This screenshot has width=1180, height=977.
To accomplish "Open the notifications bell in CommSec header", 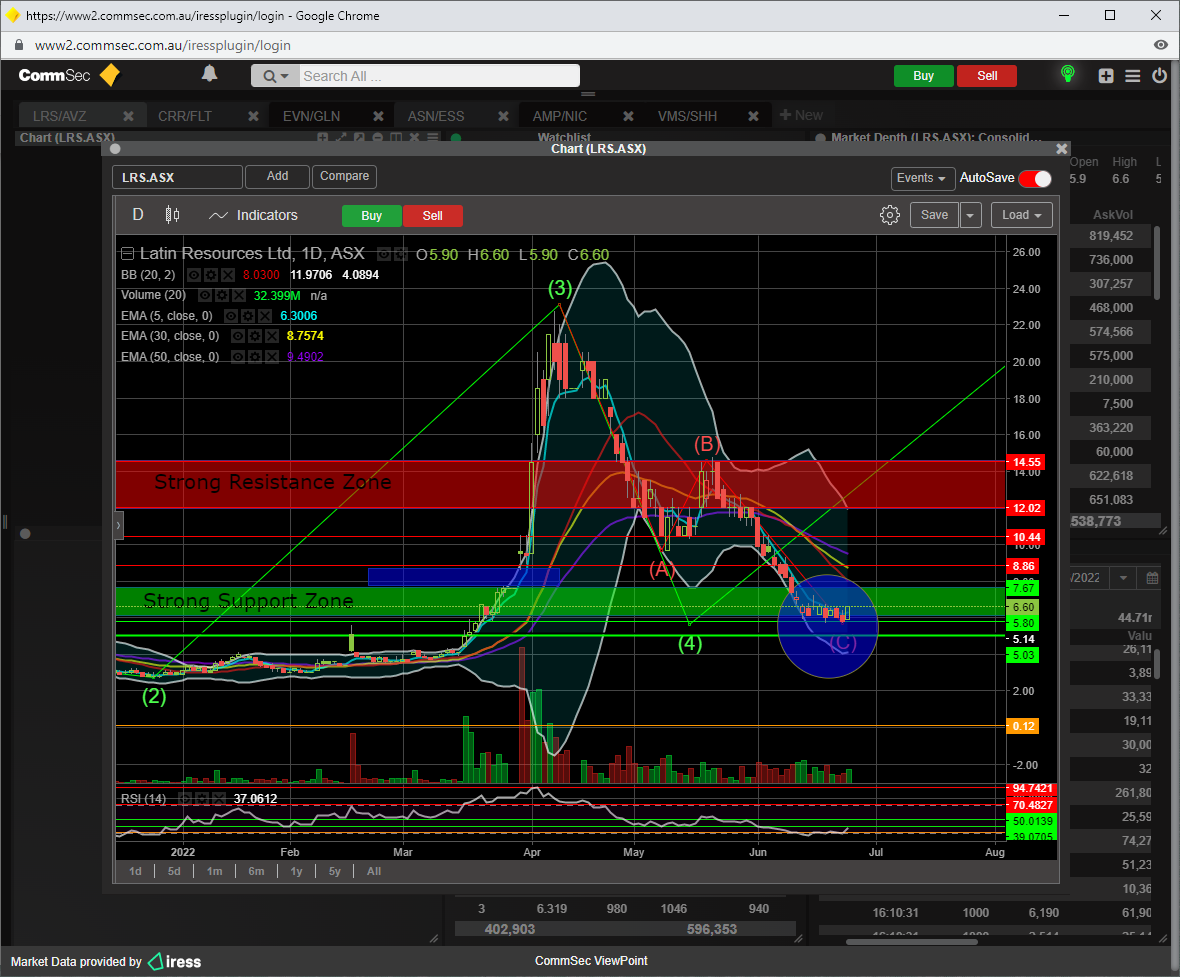I will (209, 74).
